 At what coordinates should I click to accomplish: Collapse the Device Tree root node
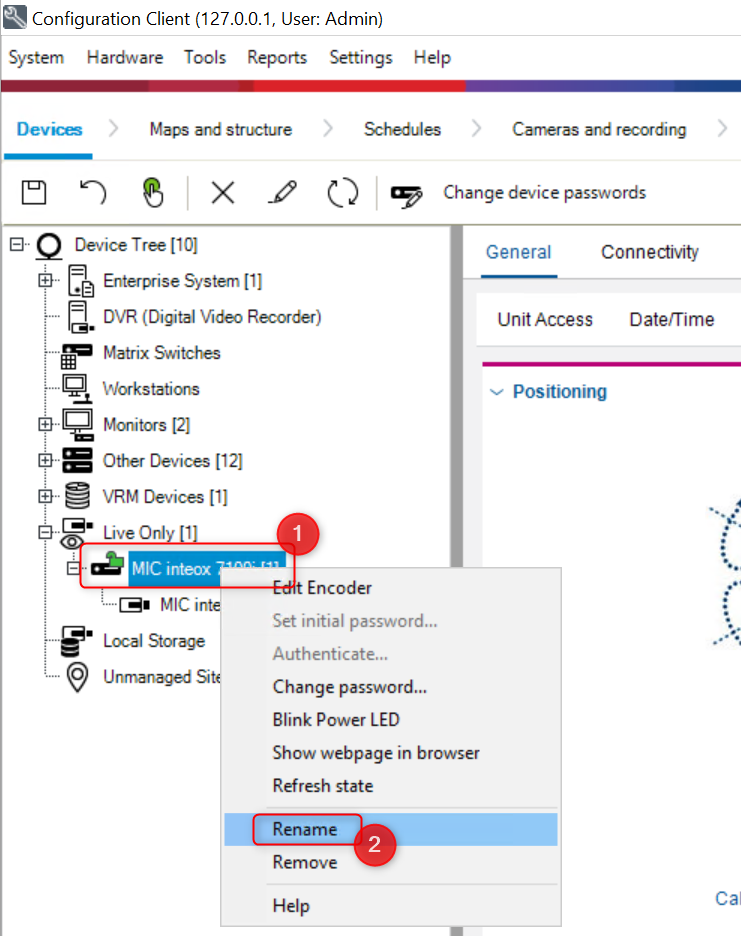pos(17,244)
